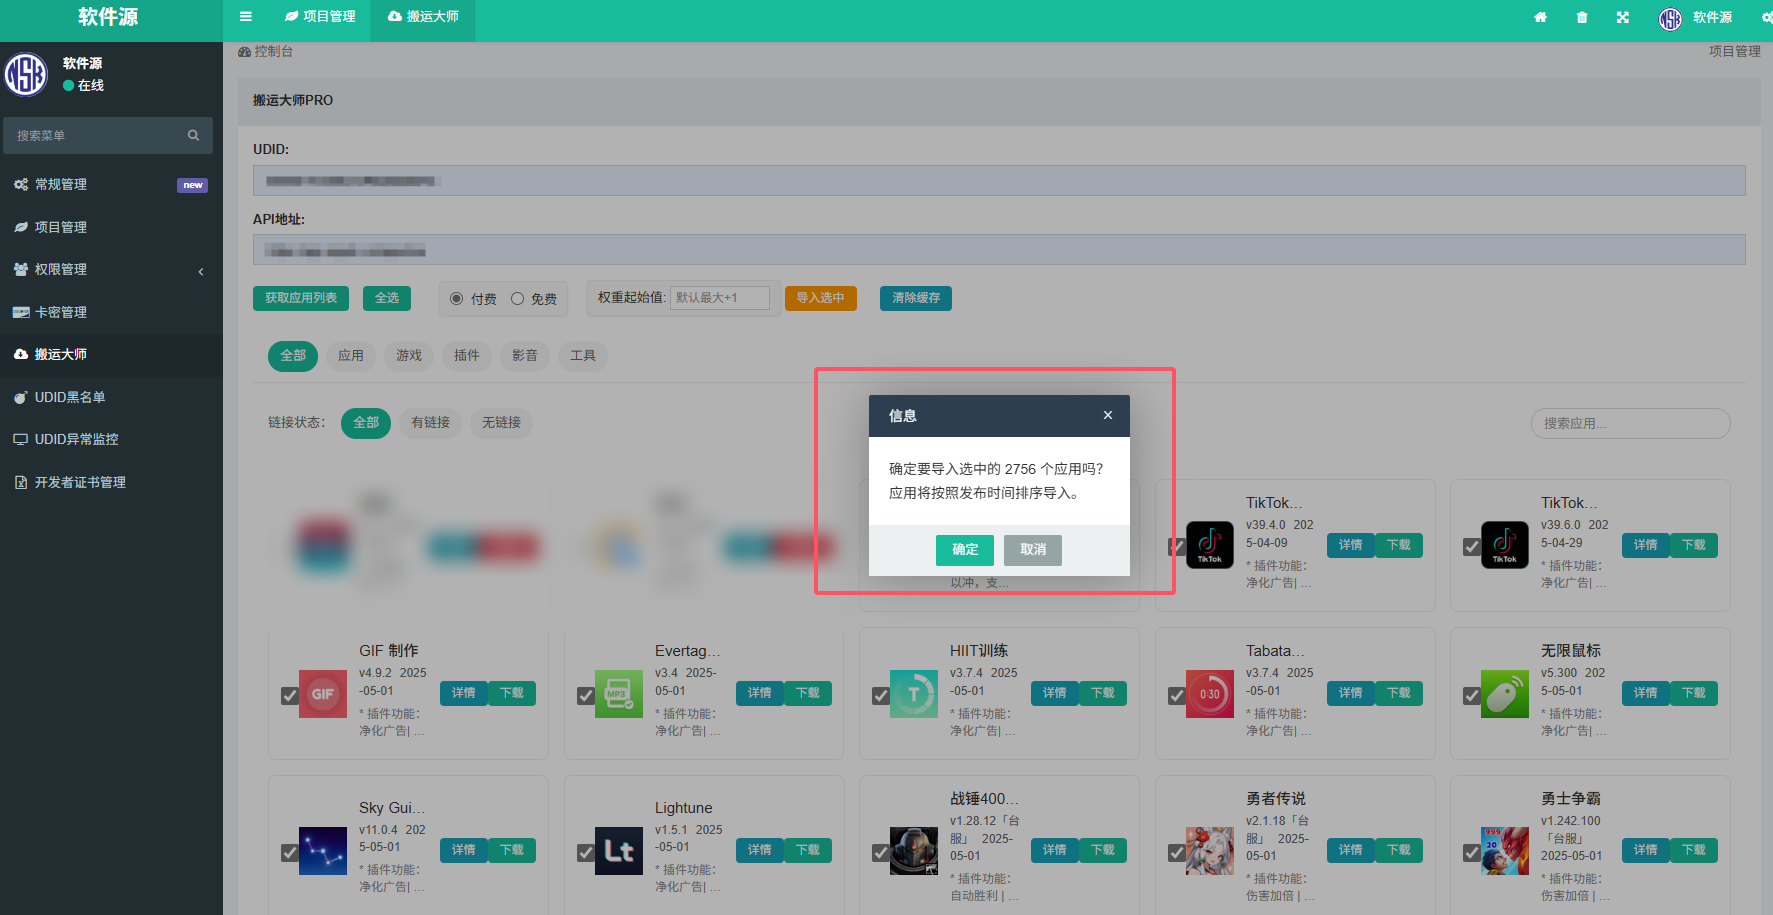The image size is (1773, 915).
Task: Click the GIF 制作 app icon
Action: tap(323, 694)
